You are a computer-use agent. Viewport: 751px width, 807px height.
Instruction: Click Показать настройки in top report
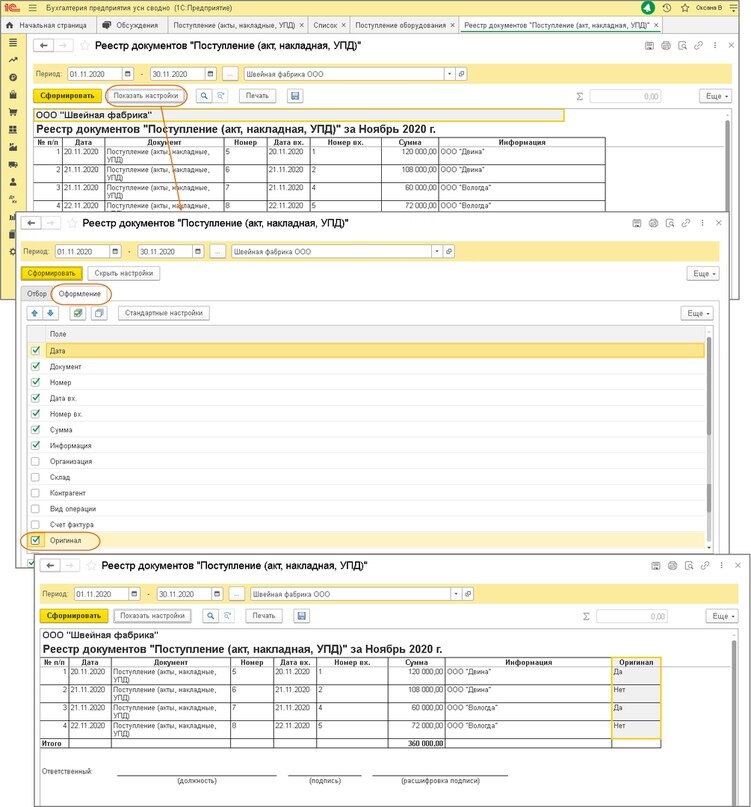click(146, 96)
